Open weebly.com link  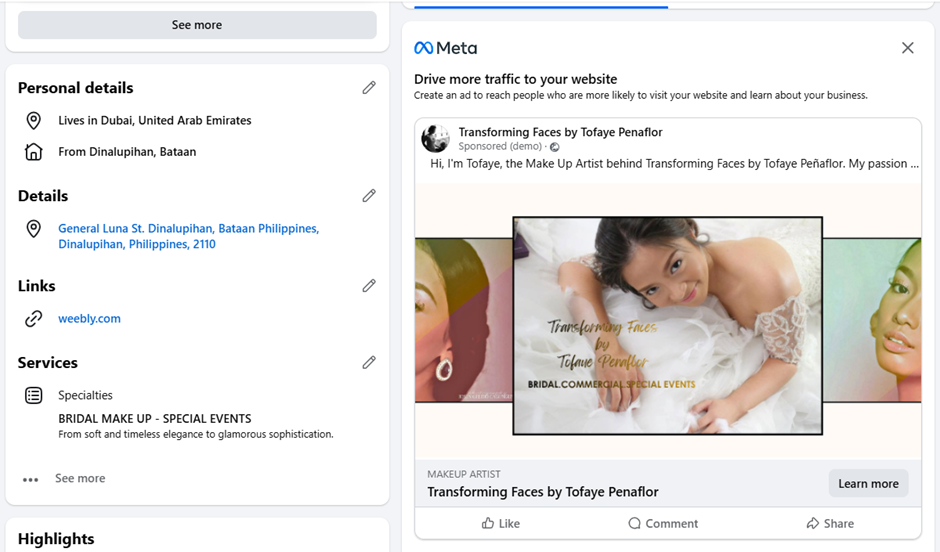pos(89,318)
